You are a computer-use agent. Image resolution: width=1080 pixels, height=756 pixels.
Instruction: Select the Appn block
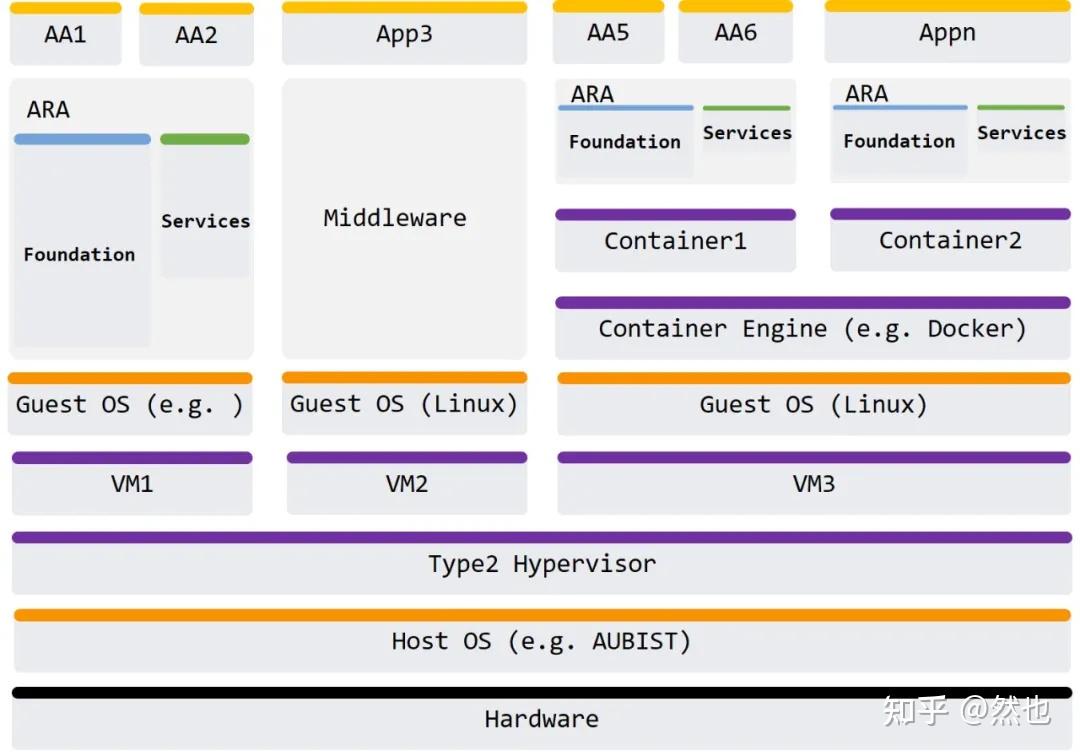947,33
